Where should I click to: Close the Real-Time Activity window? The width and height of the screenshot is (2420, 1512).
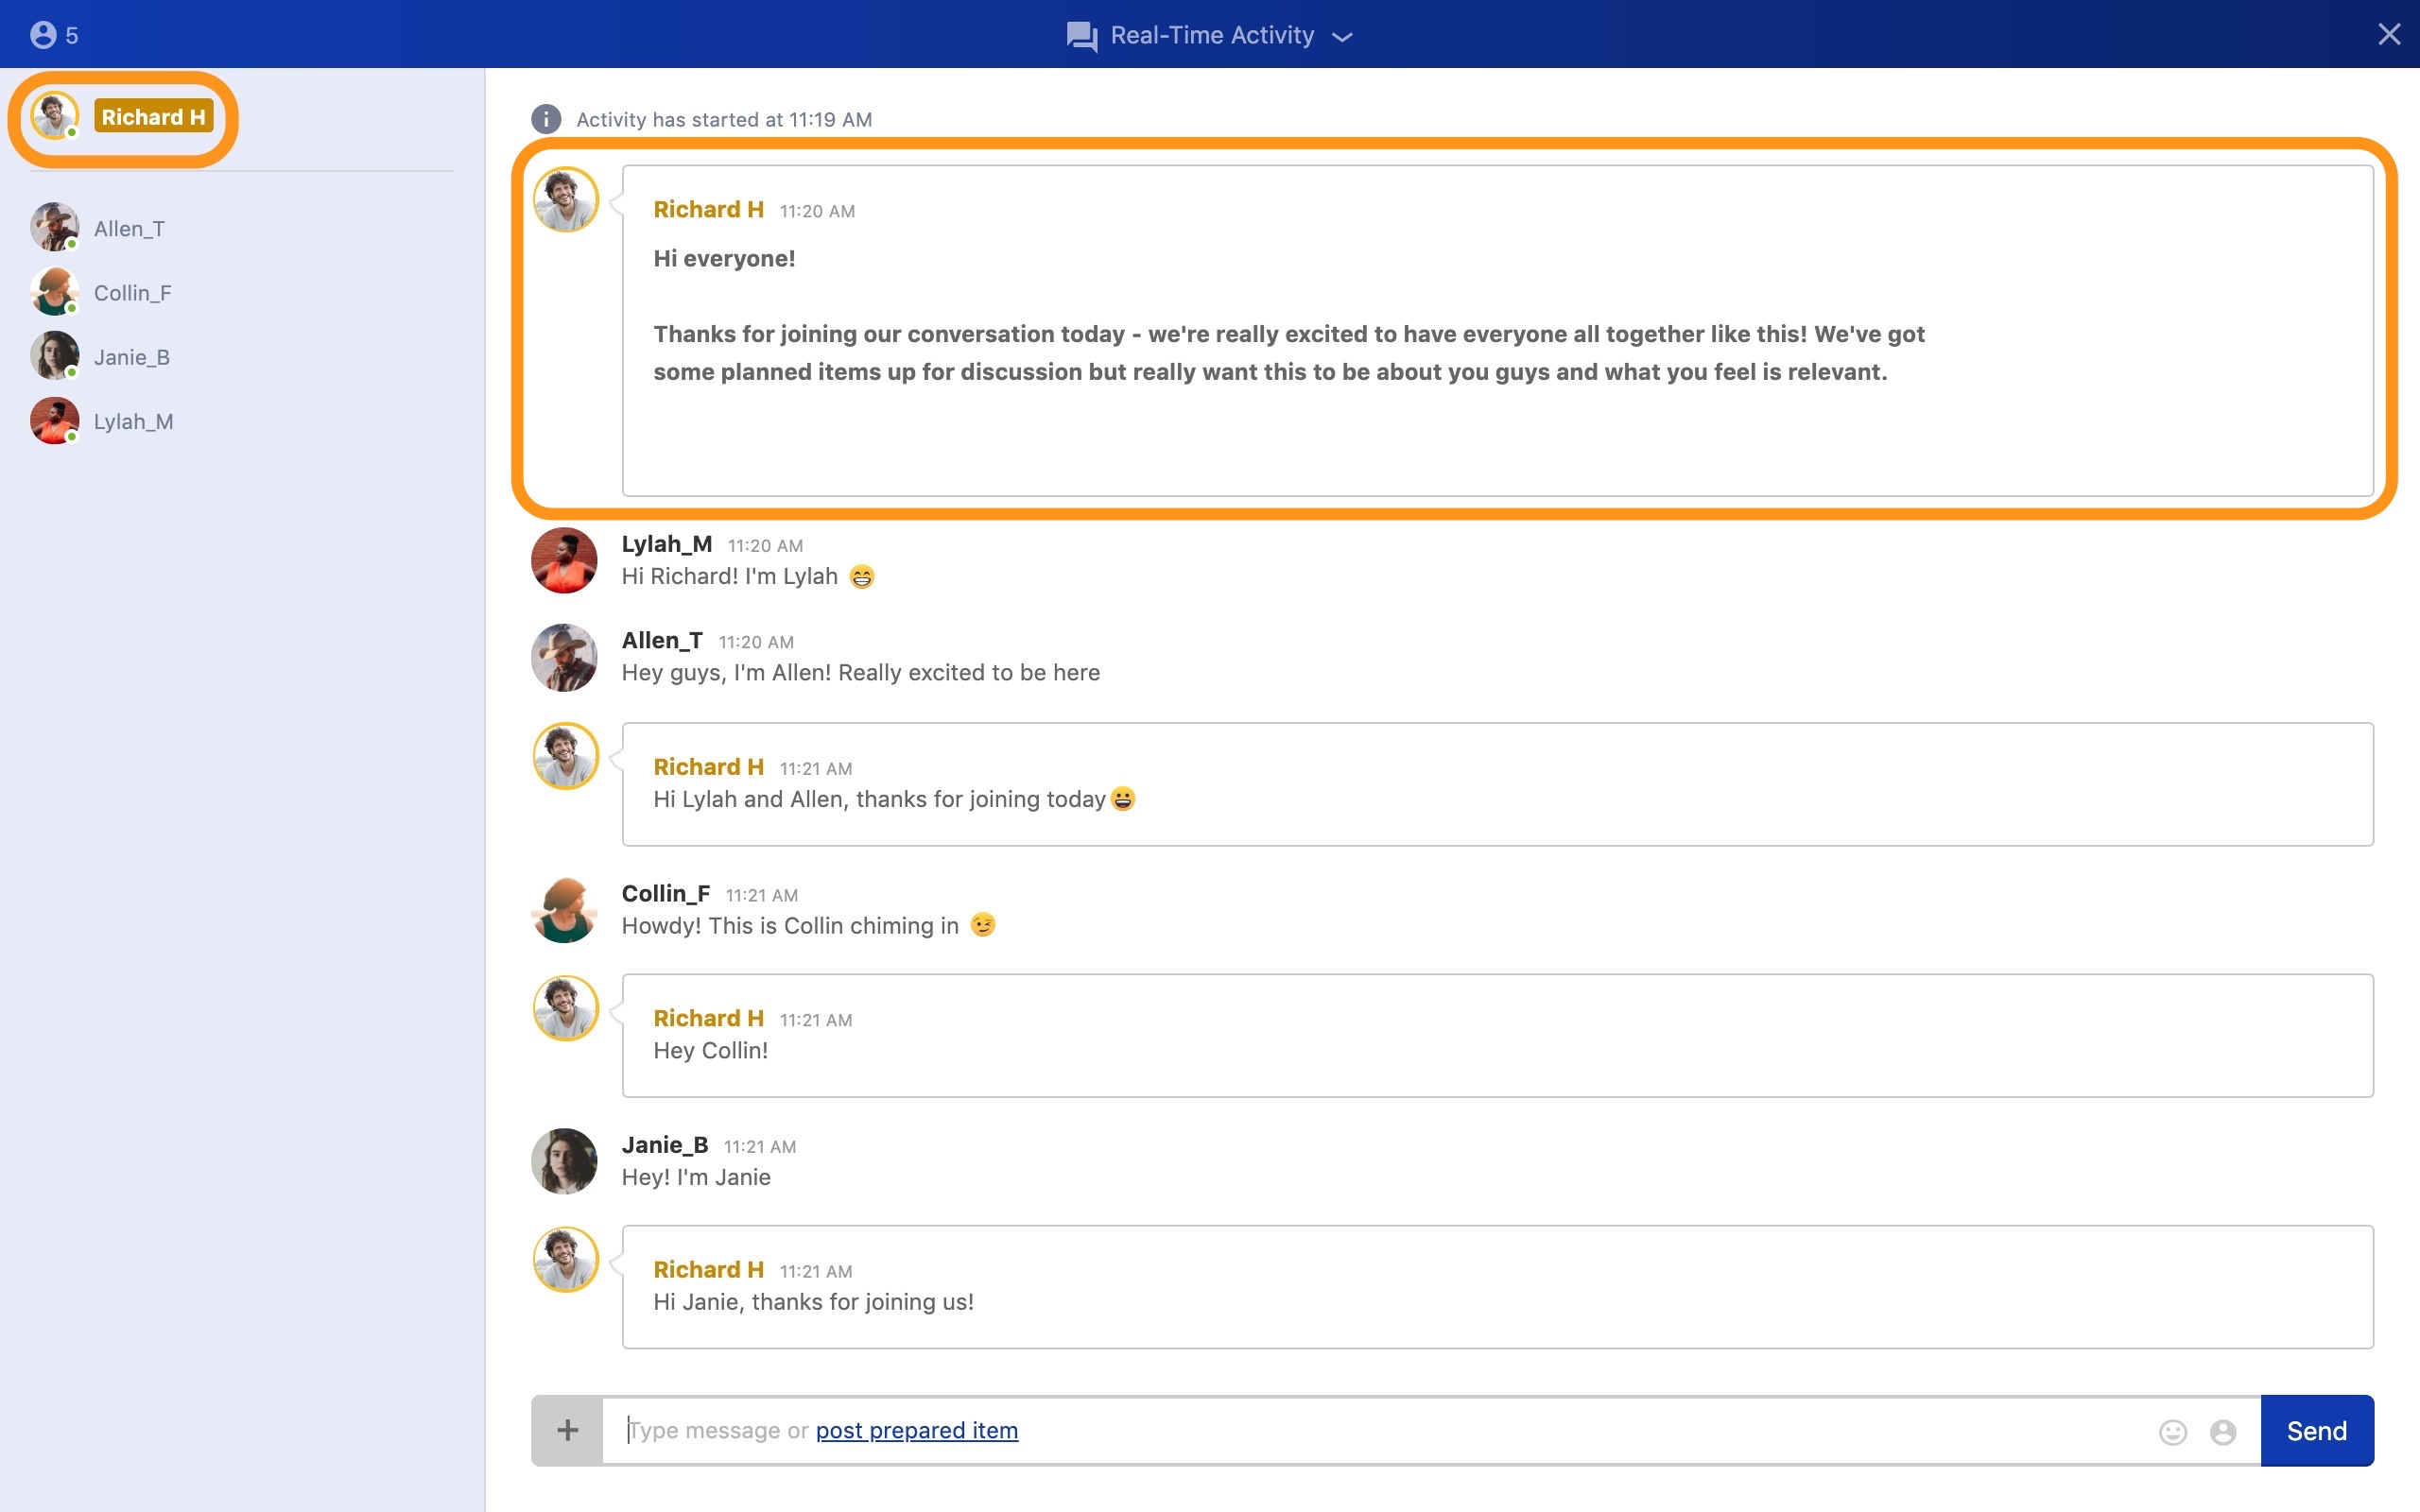(2390, 34)
